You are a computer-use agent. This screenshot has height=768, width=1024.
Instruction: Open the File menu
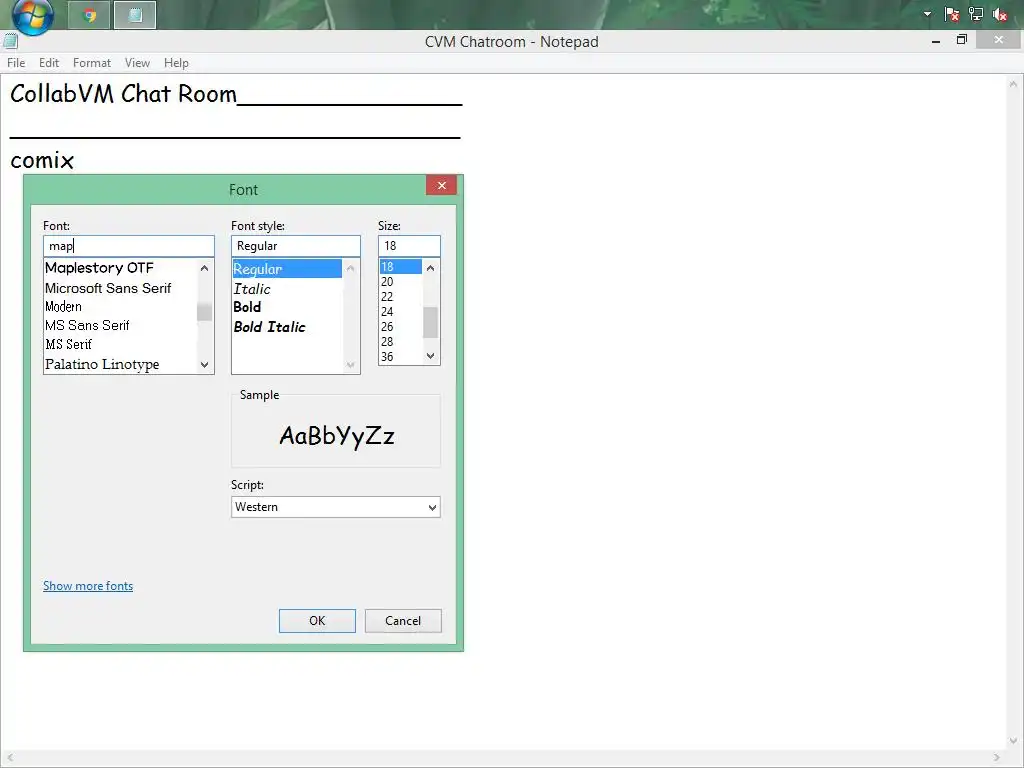(x=16, y=63)
